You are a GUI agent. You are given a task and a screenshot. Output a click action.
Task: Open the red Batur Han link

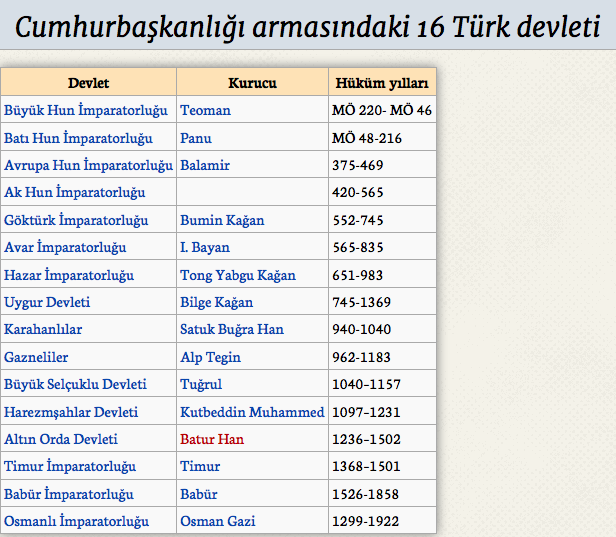coord(212,439)
